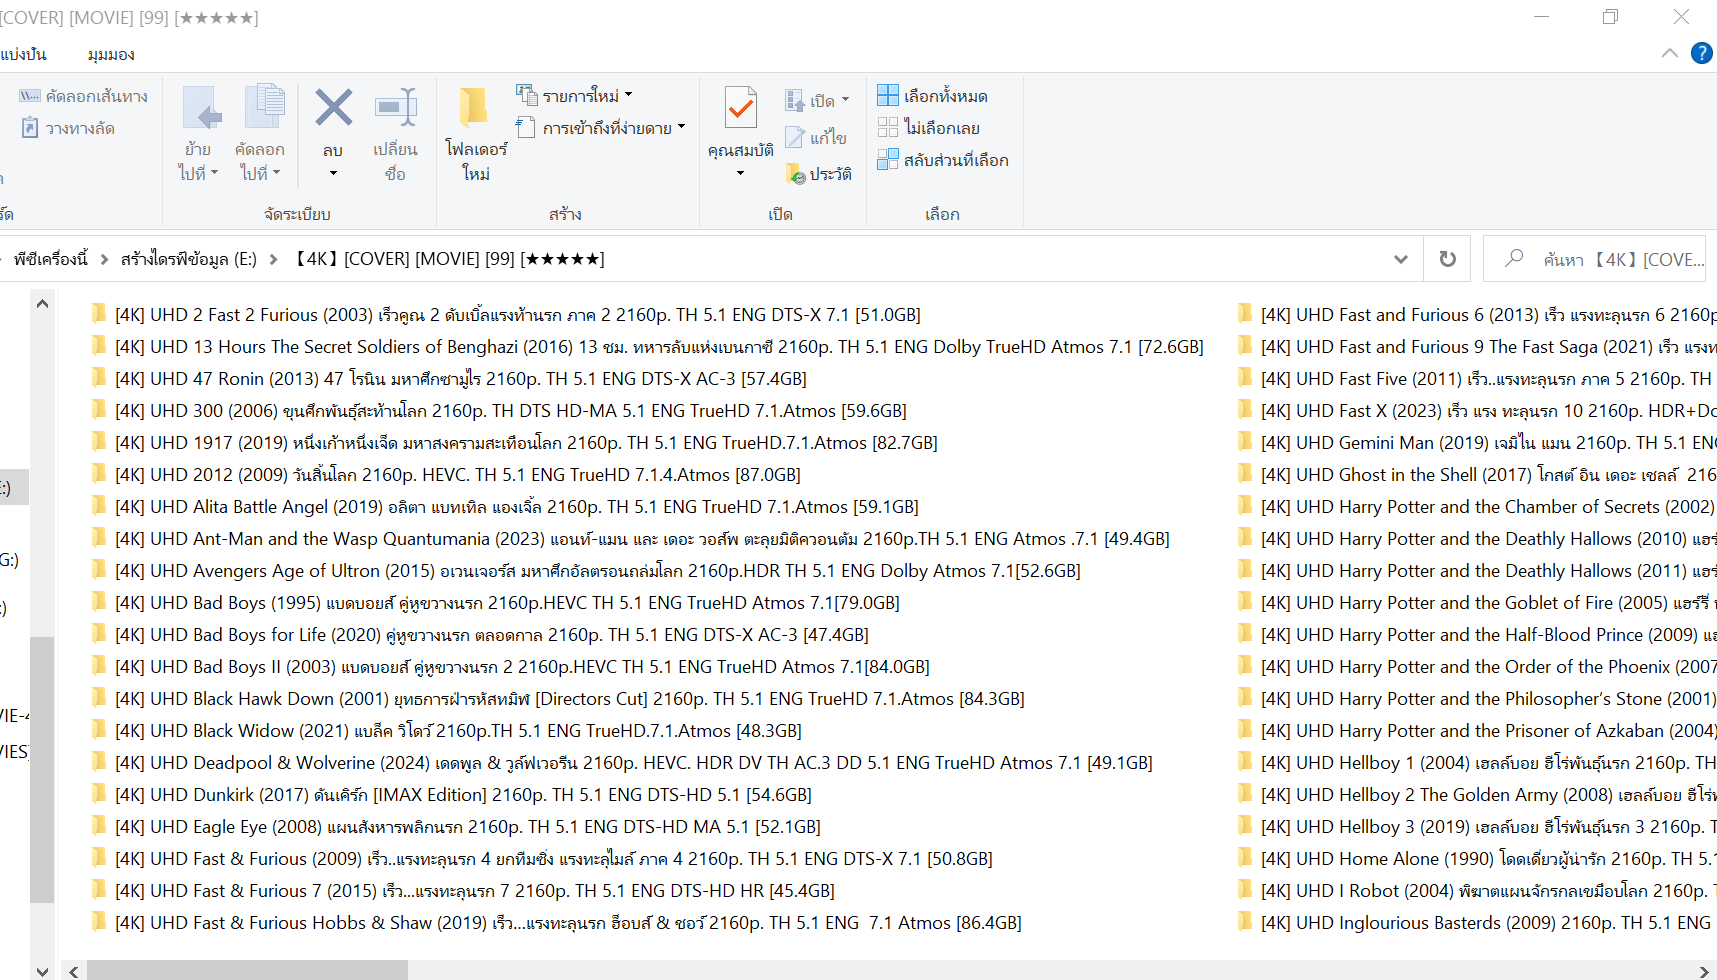Click สร้างไดรฟ์ข้อมูล (E:) breadcrumb
1717x980 pixels.
click(189, 259)
